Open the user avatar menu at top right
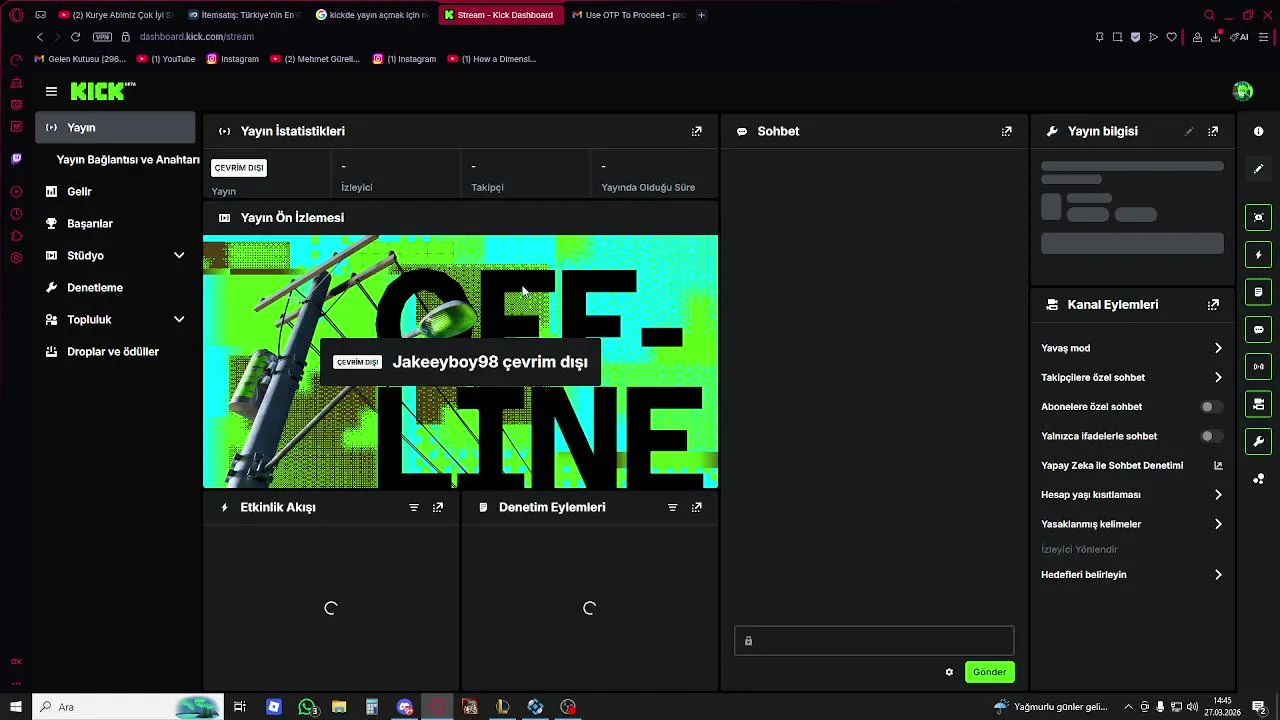Image resolution: width=1280 pixels, height=720 pixels. (x=1243, y=91)
